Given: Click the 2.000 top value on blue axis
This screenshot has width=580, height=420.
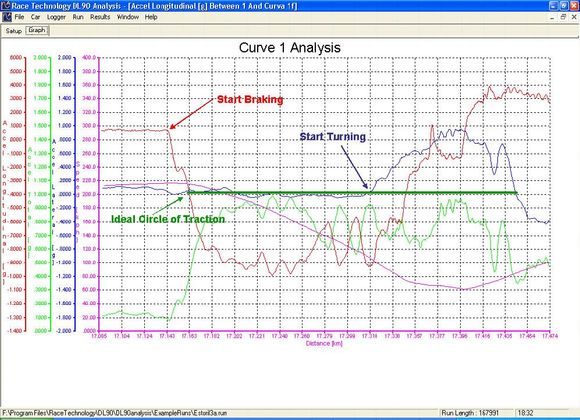Looking at the screenshot, I should pos(65,58).
